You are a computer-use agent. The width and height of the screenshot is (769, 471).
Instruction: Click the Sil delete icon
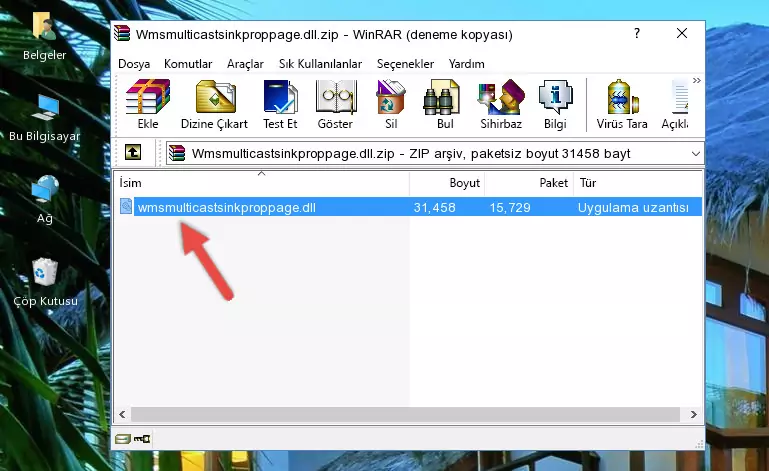coord(391,104)
